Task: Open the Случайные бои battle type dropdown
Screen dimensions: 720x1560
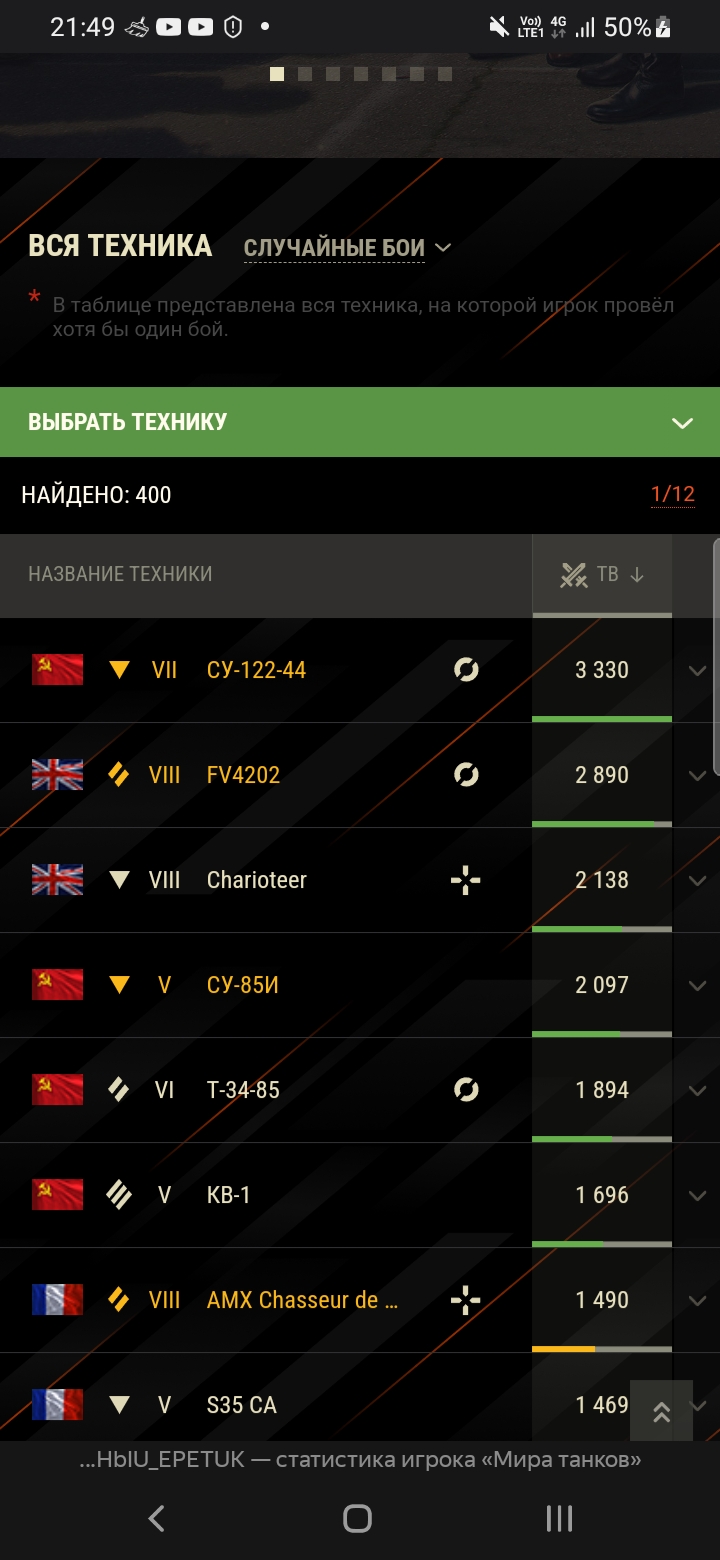Action: [347, 248]
